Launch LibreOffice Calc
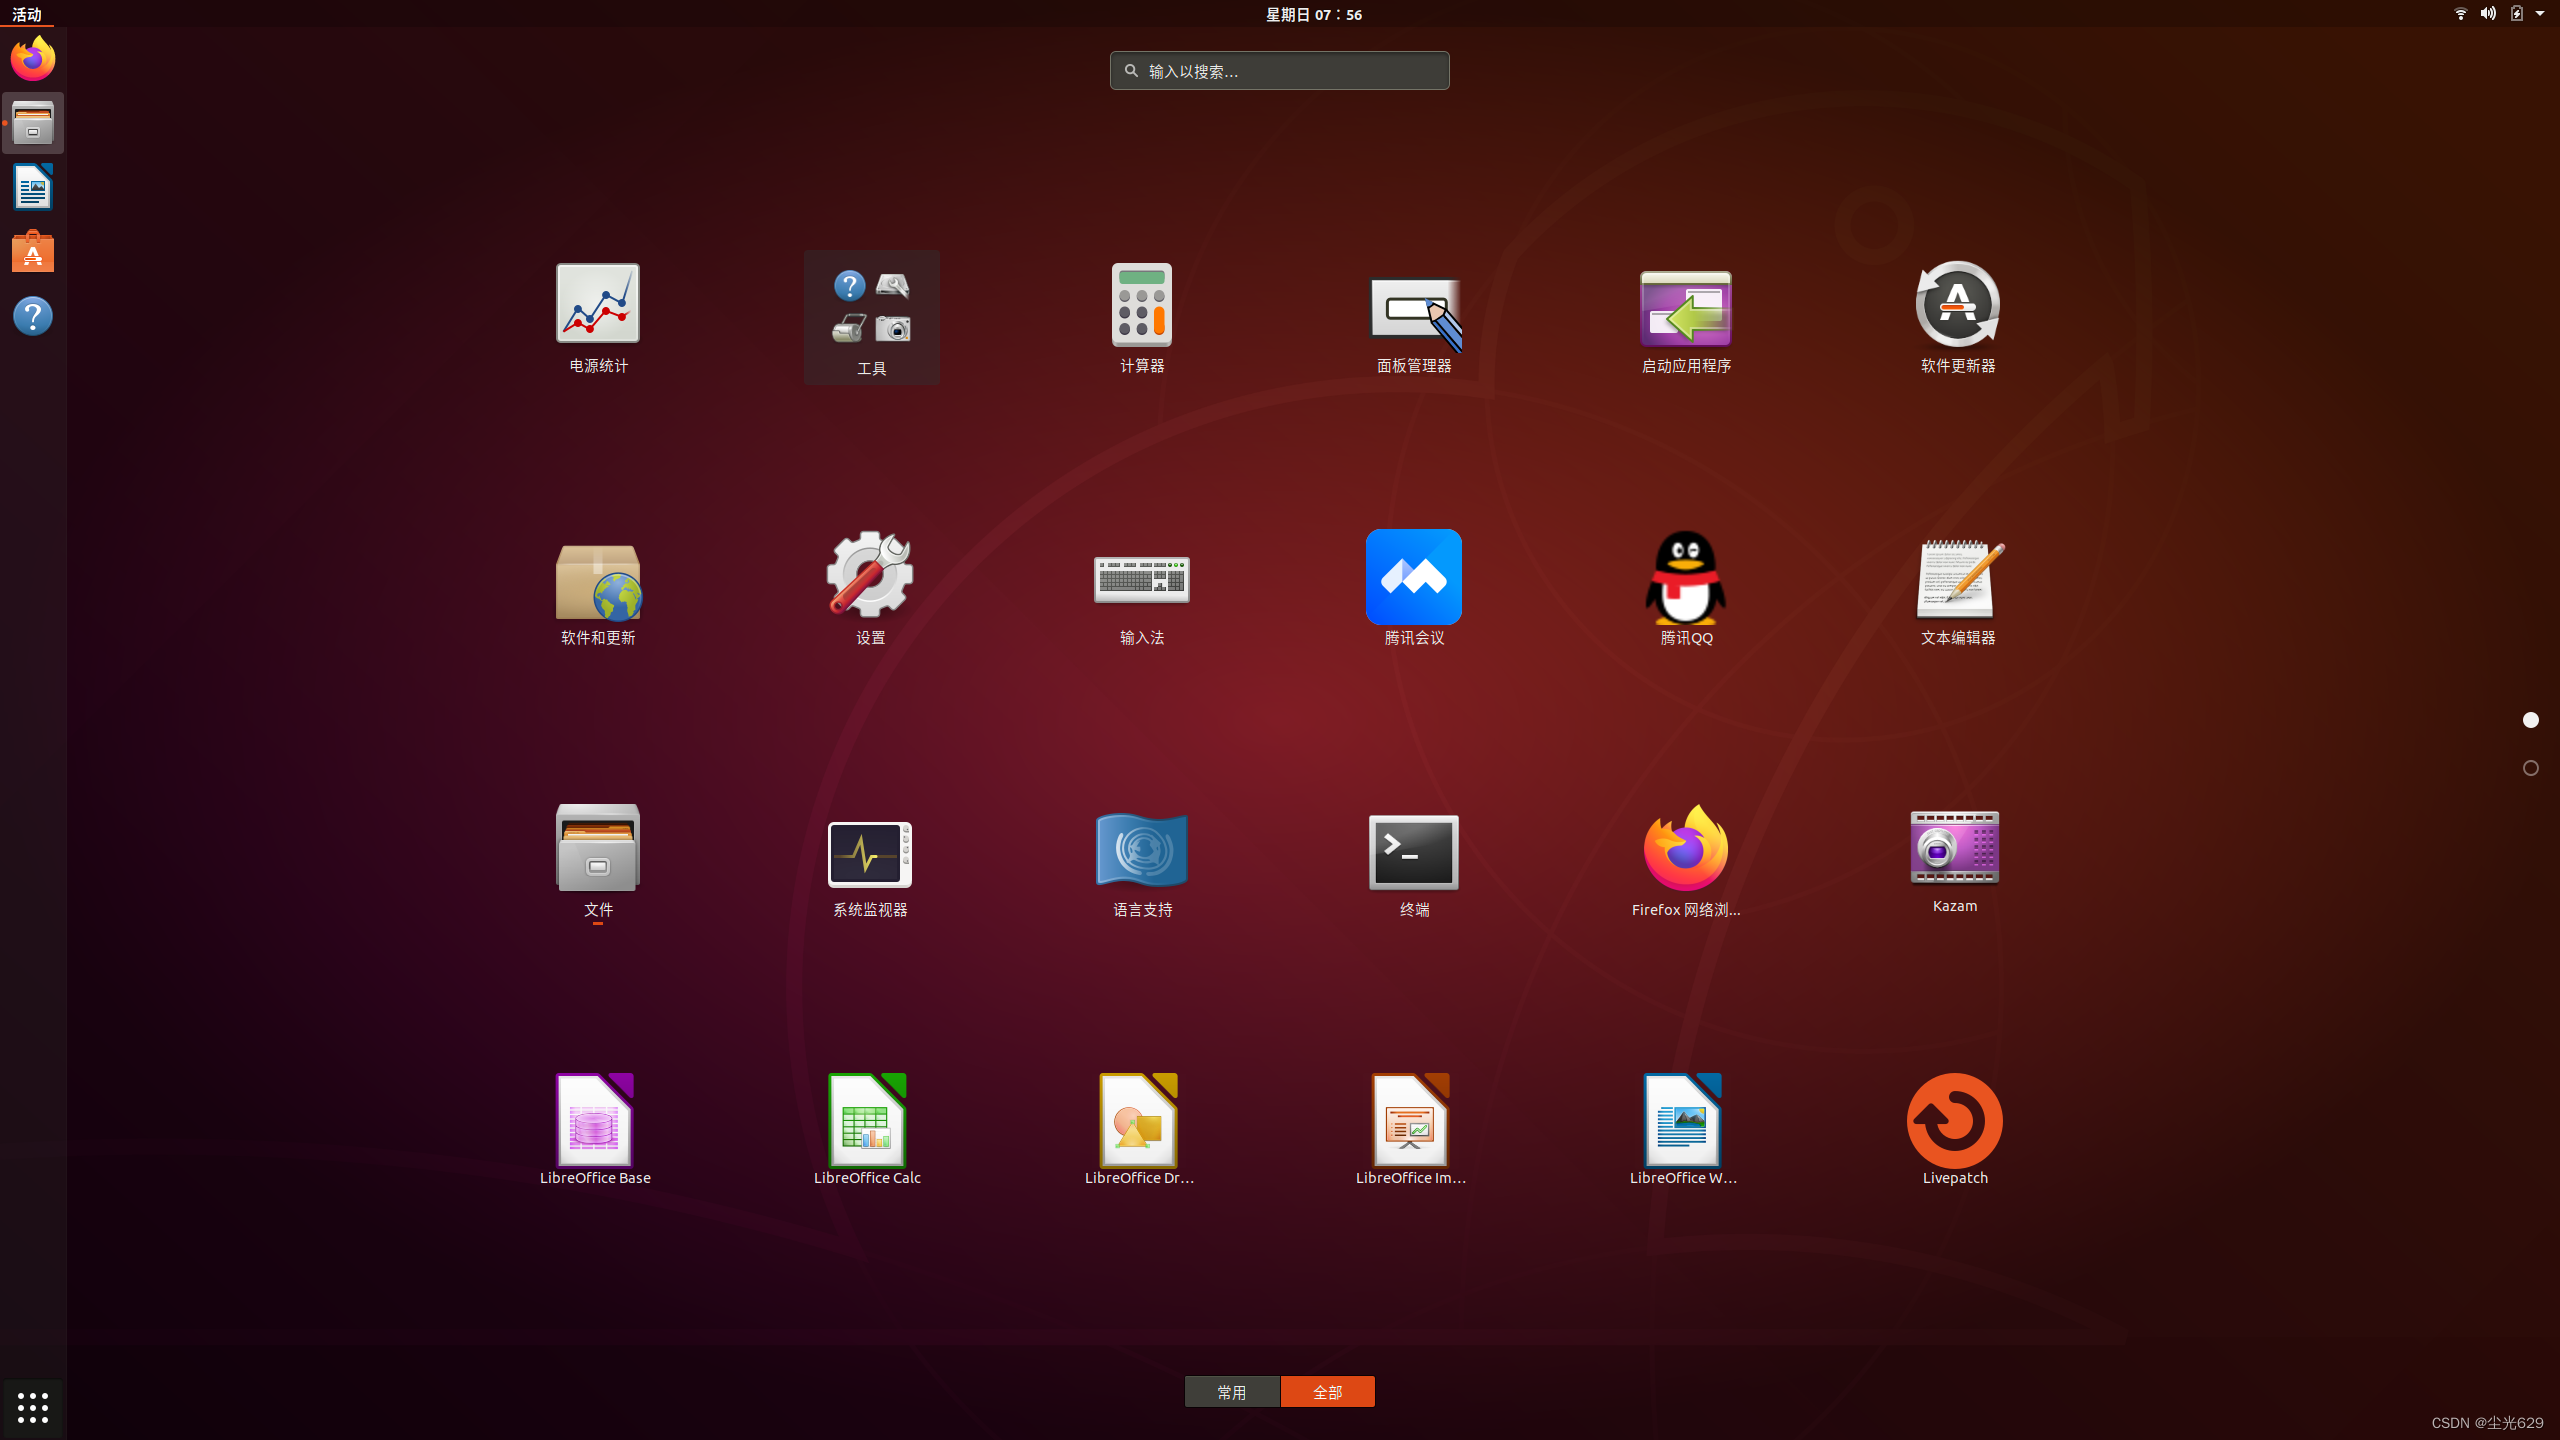The height and width of the screenshot is (1440, 2560). coord(867,1130)
